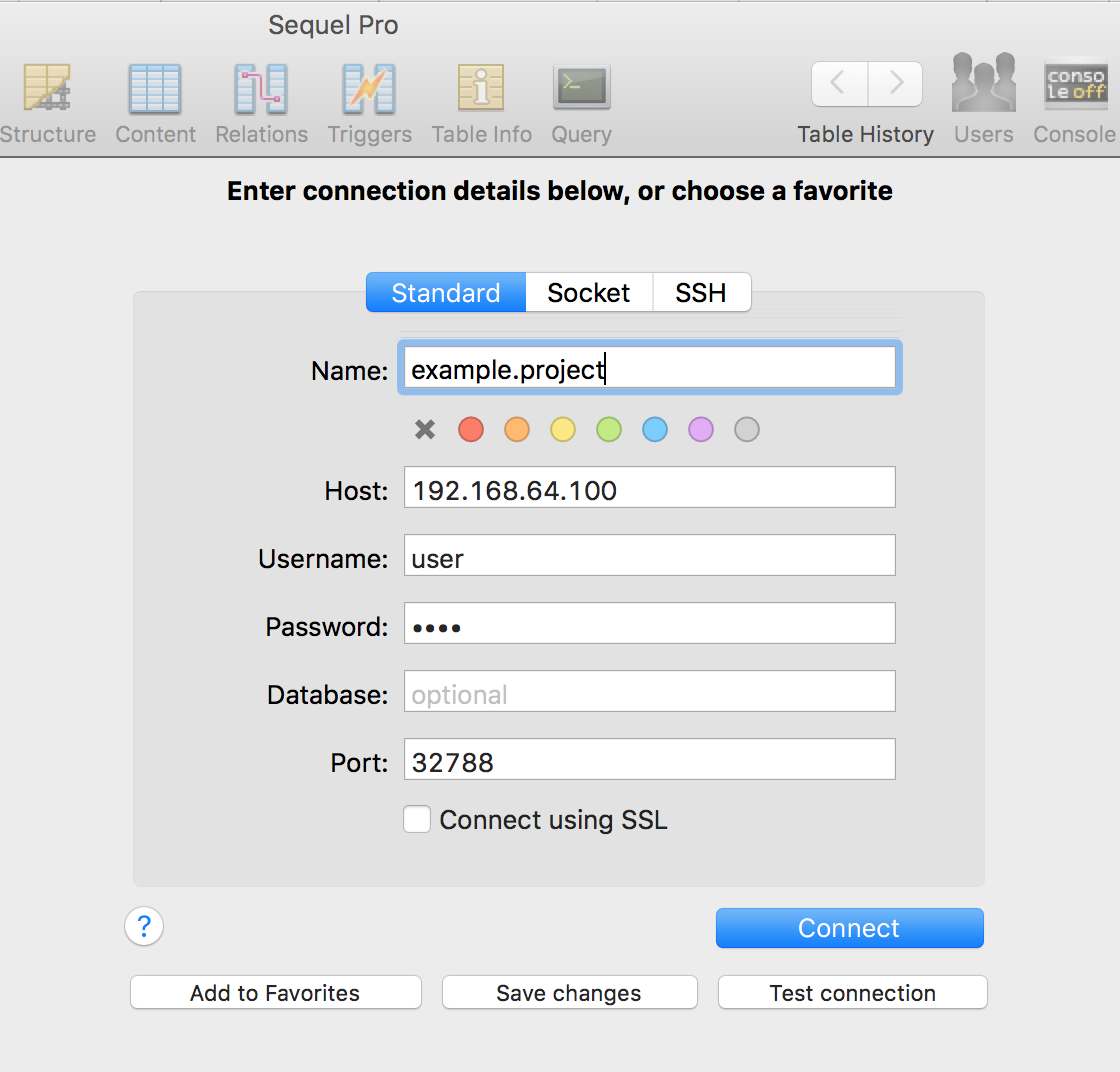
Task: Open the Content view icon
Action: point(154,89)
